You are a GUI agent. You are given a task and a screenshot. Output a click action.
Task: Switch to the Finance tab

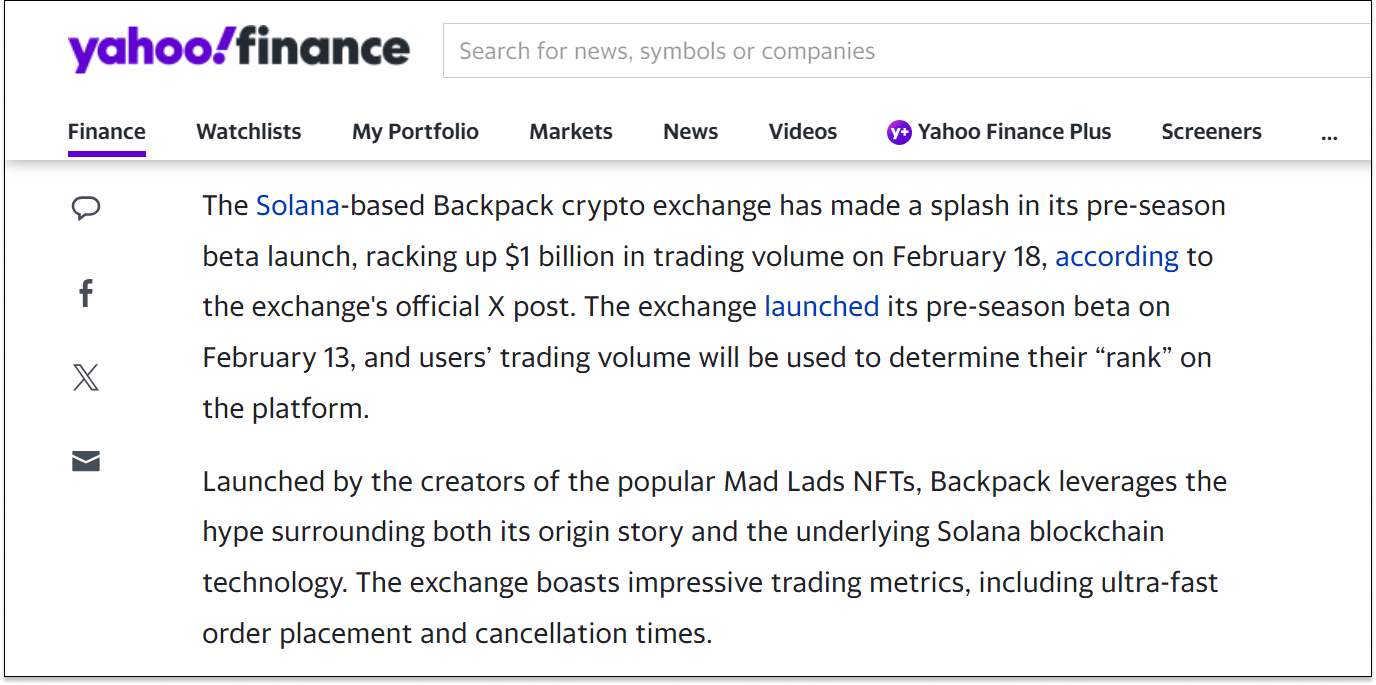point(107,132)
